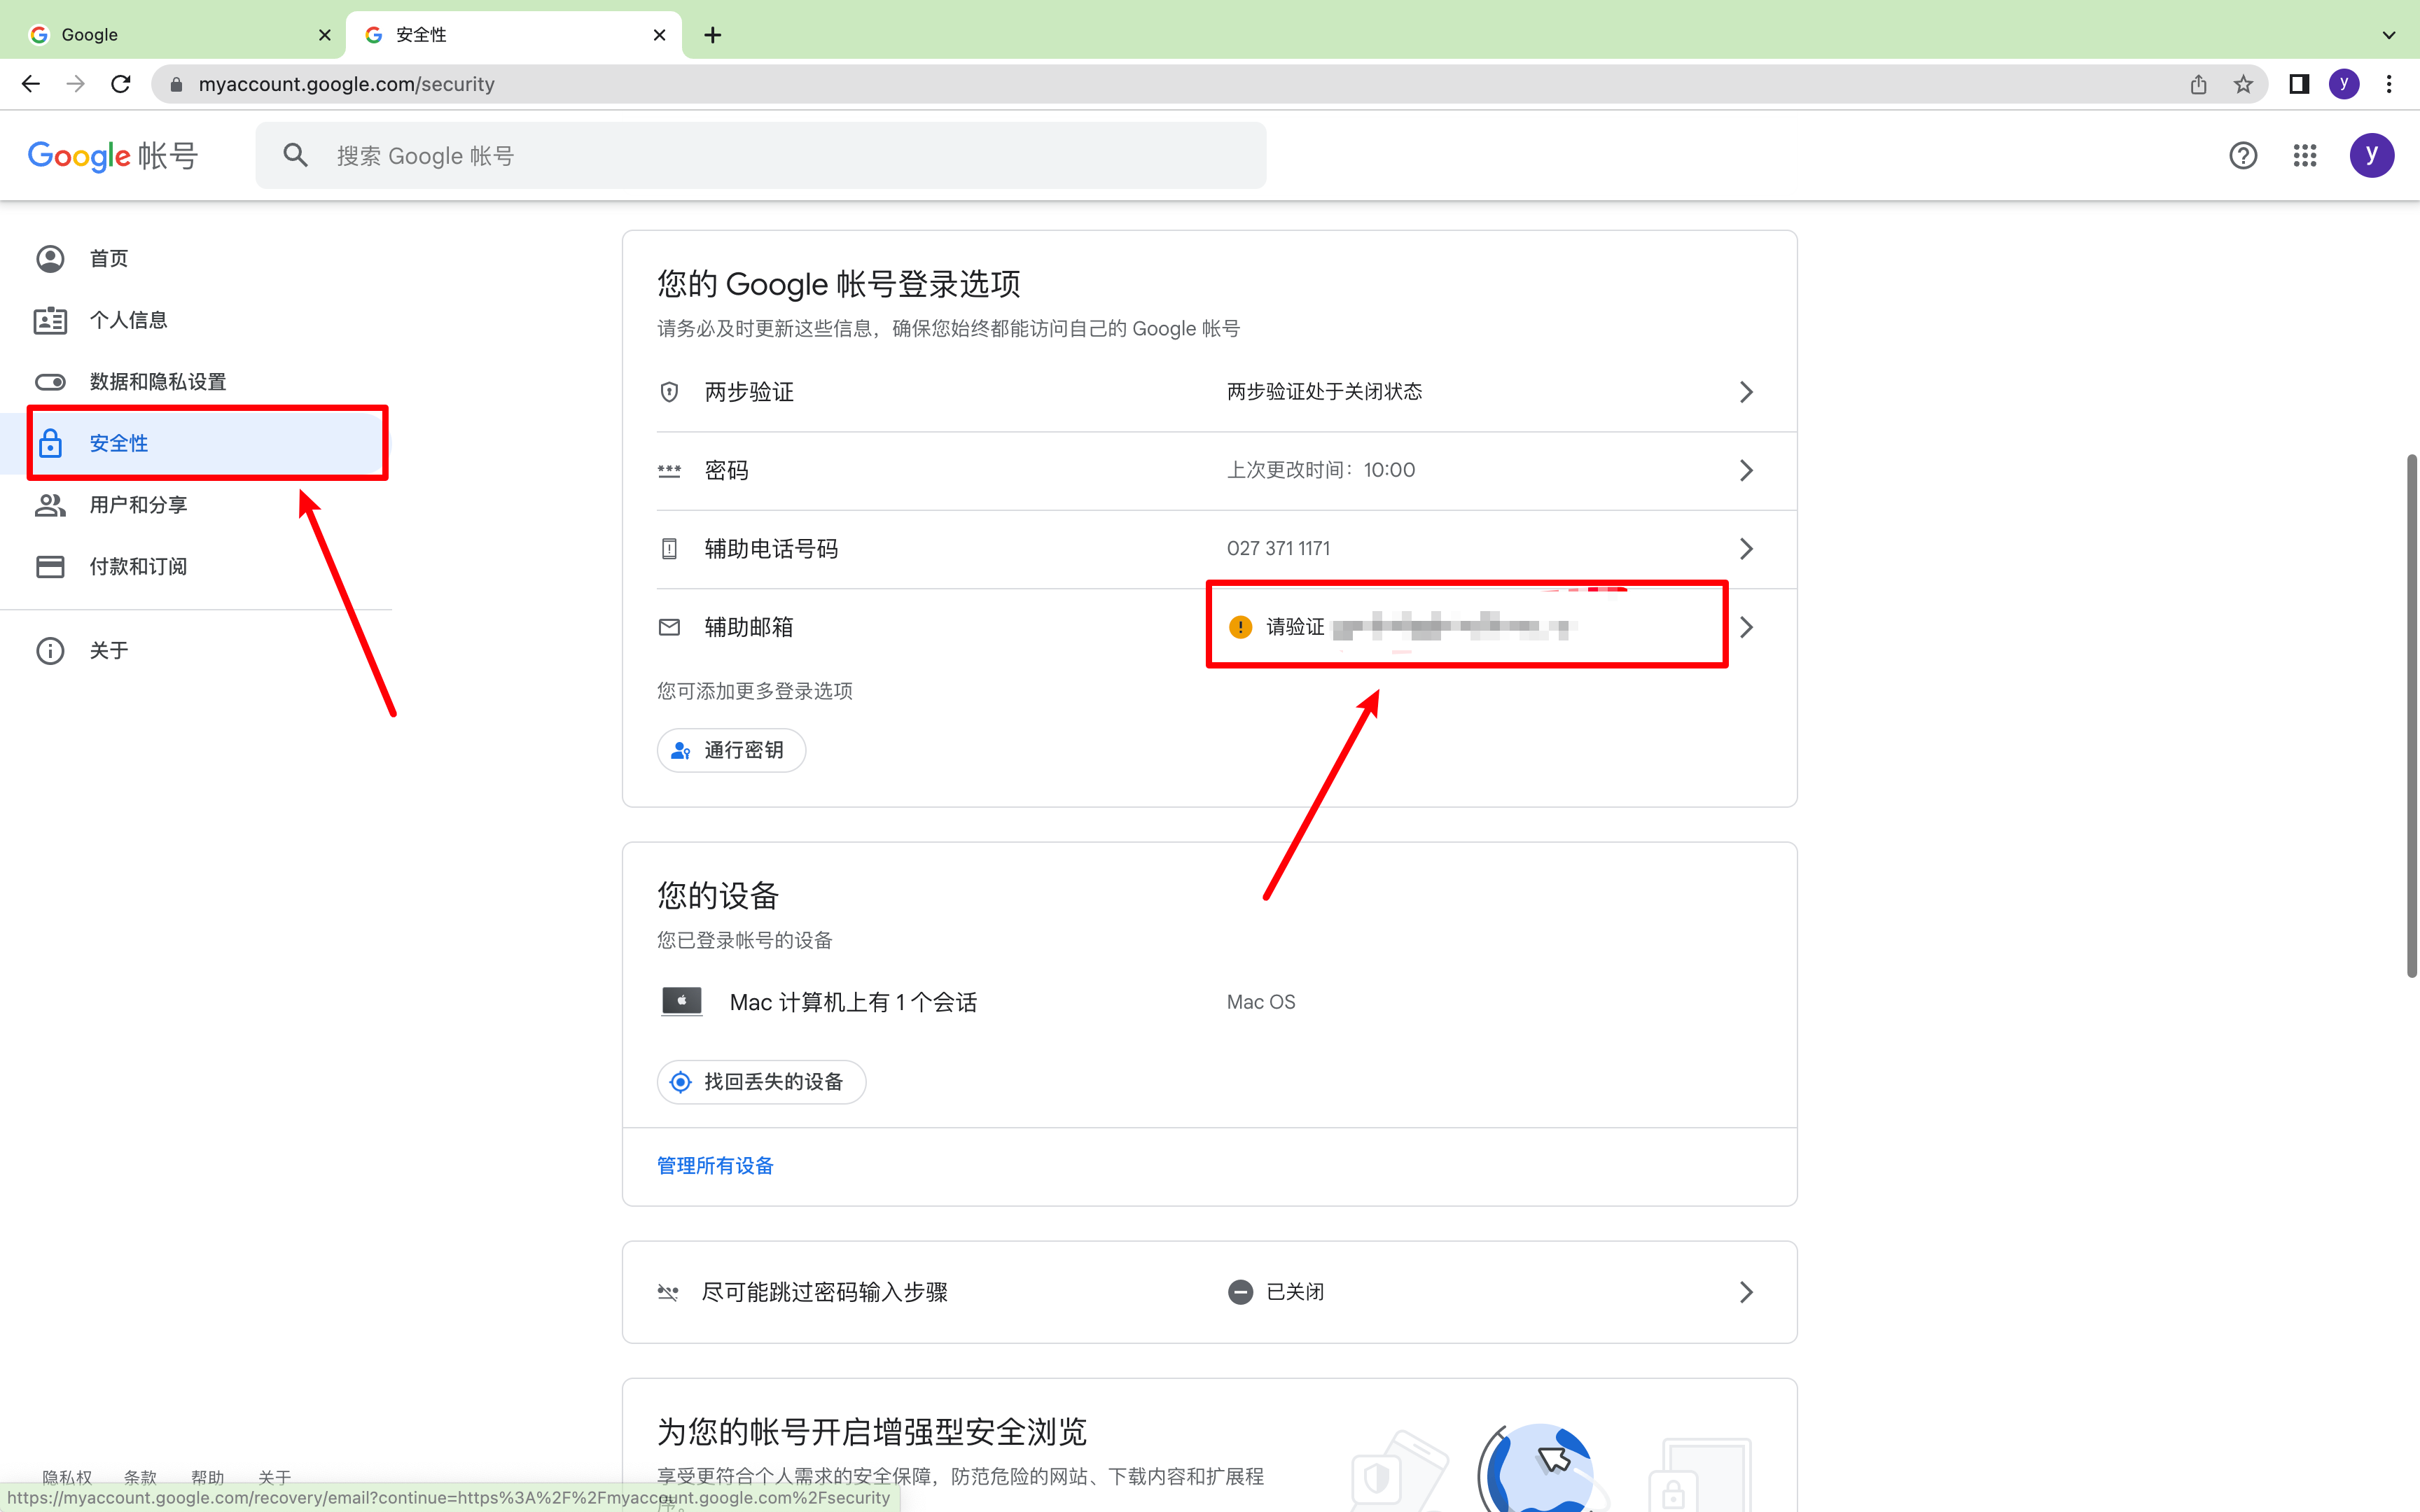2420x1512 pixels.
Task: Open the Google apps grid
Action: coord(2305,155)
